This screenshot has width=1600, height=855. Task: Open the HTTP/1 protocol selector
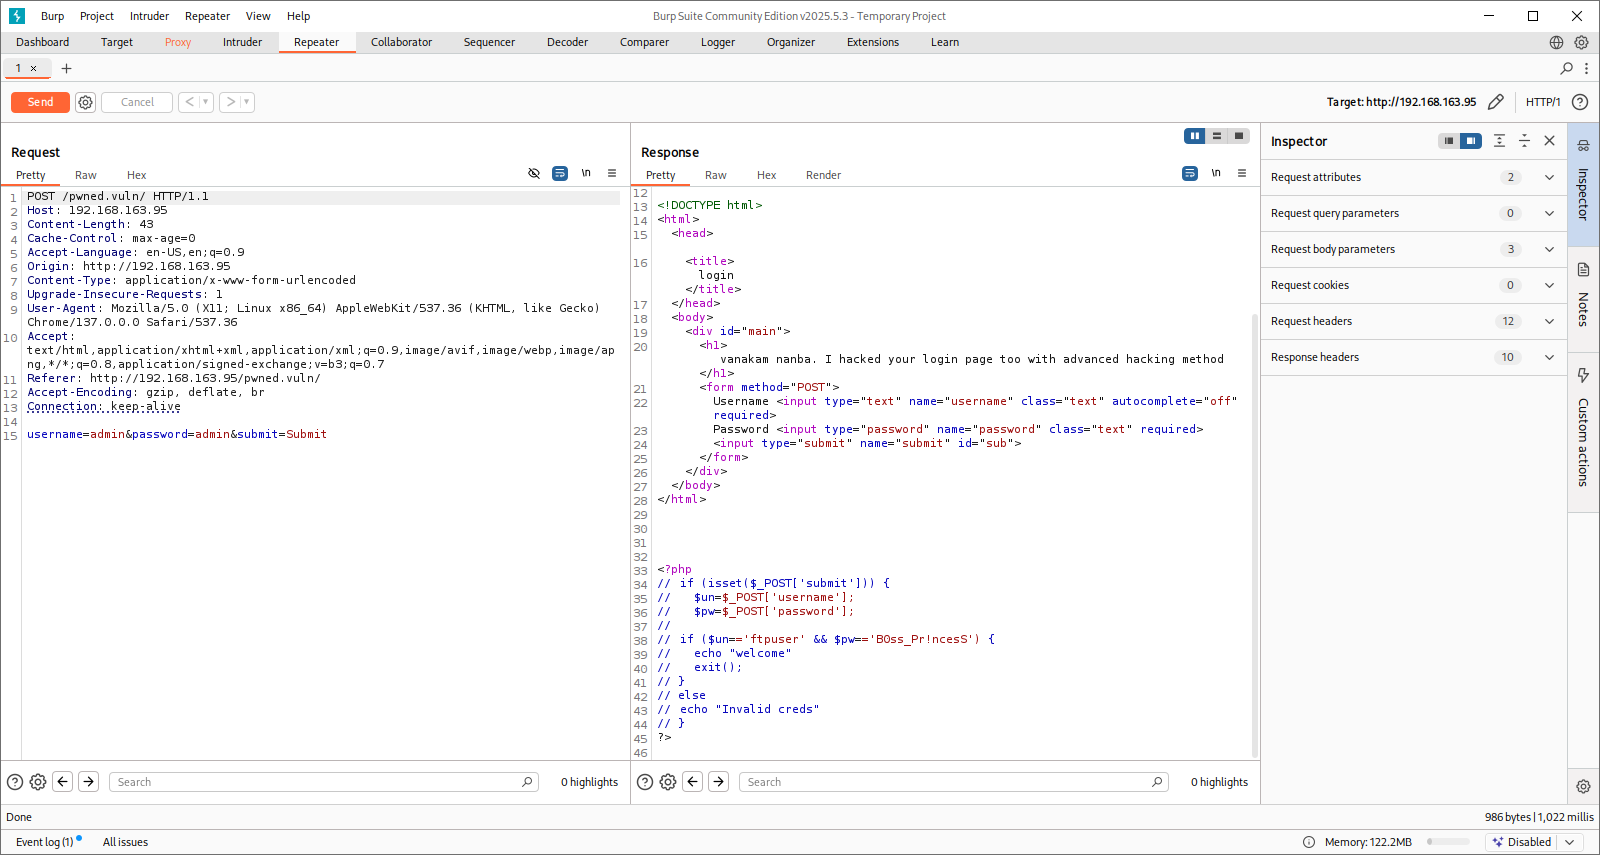coord(1542,102)
